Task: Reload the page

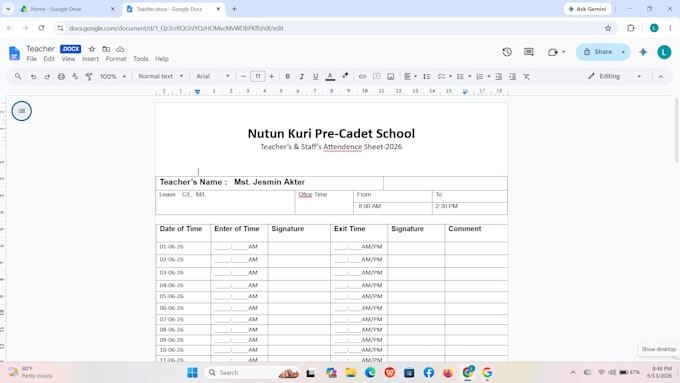Action: [x=41, y=28]
